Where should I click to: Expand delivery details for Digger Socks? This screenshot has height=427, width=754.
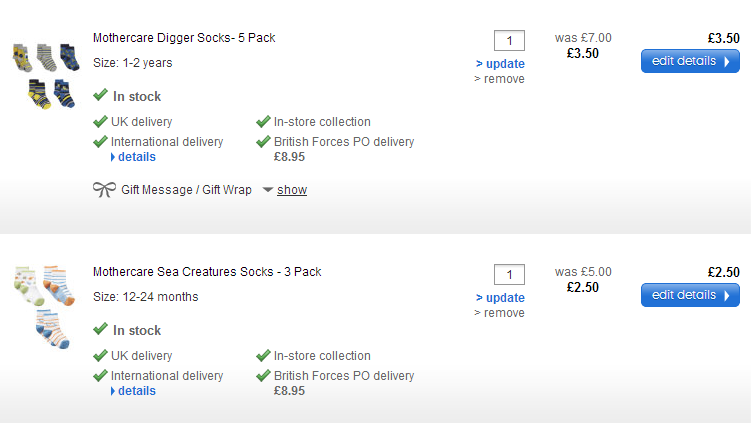click(133, 157)
